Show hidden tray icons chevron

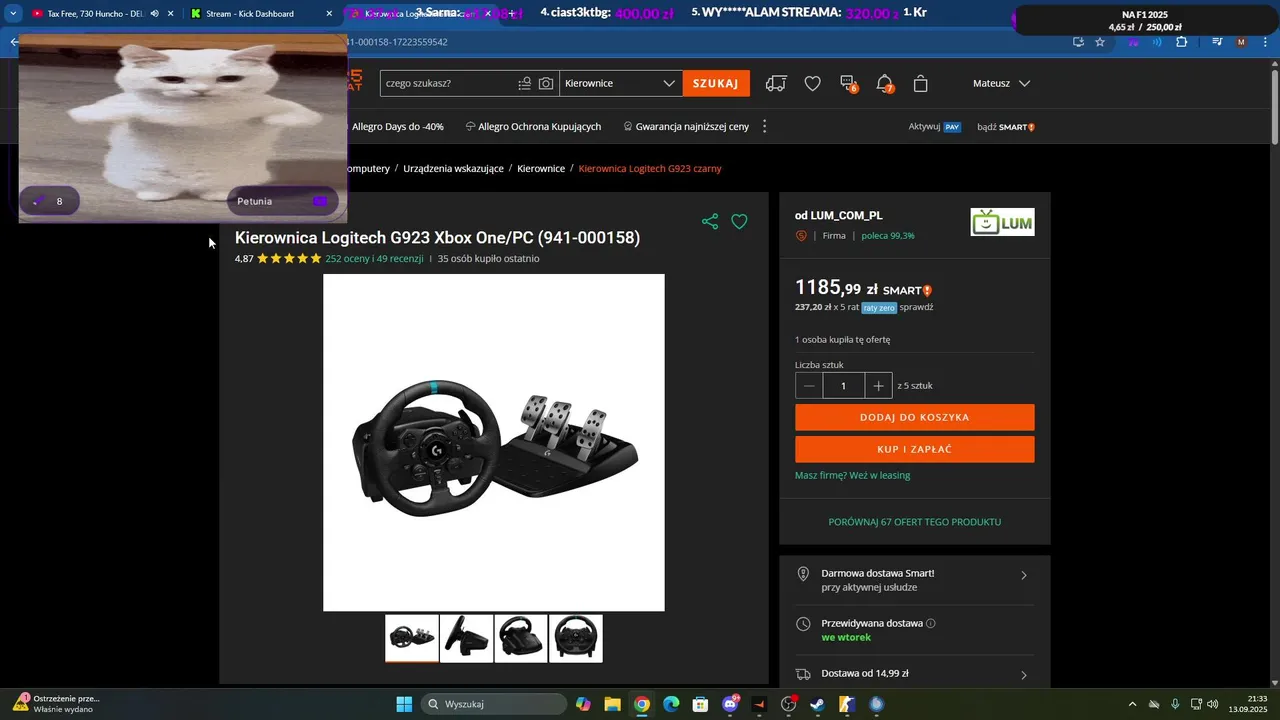point(1132,704)
